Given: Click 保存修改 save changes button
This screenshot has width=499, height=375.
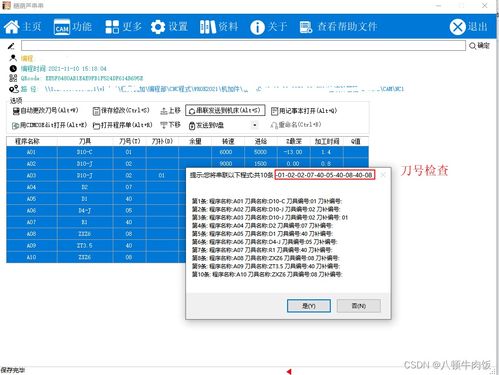Looking at the screenshot, I should click(x=121, y=110).
